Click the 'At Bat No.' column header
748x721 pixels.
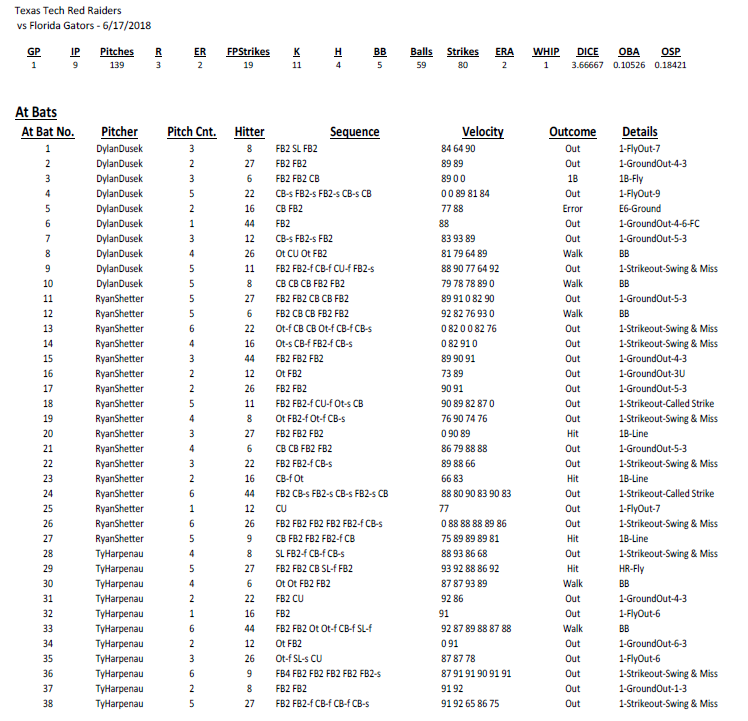48,132
